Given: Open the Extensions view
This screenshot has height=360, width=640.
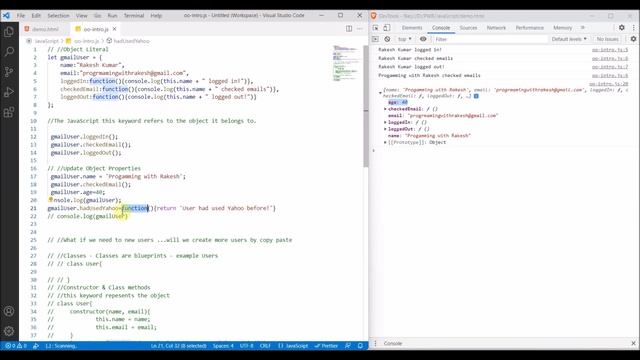Looking at the screenshot, I should pos(9,112).
